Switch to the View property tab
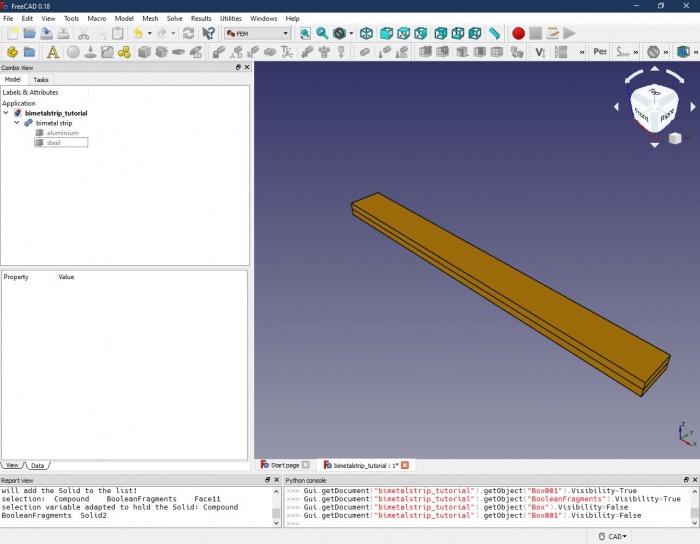Screen dimensions: 700x544 (12, 465)
